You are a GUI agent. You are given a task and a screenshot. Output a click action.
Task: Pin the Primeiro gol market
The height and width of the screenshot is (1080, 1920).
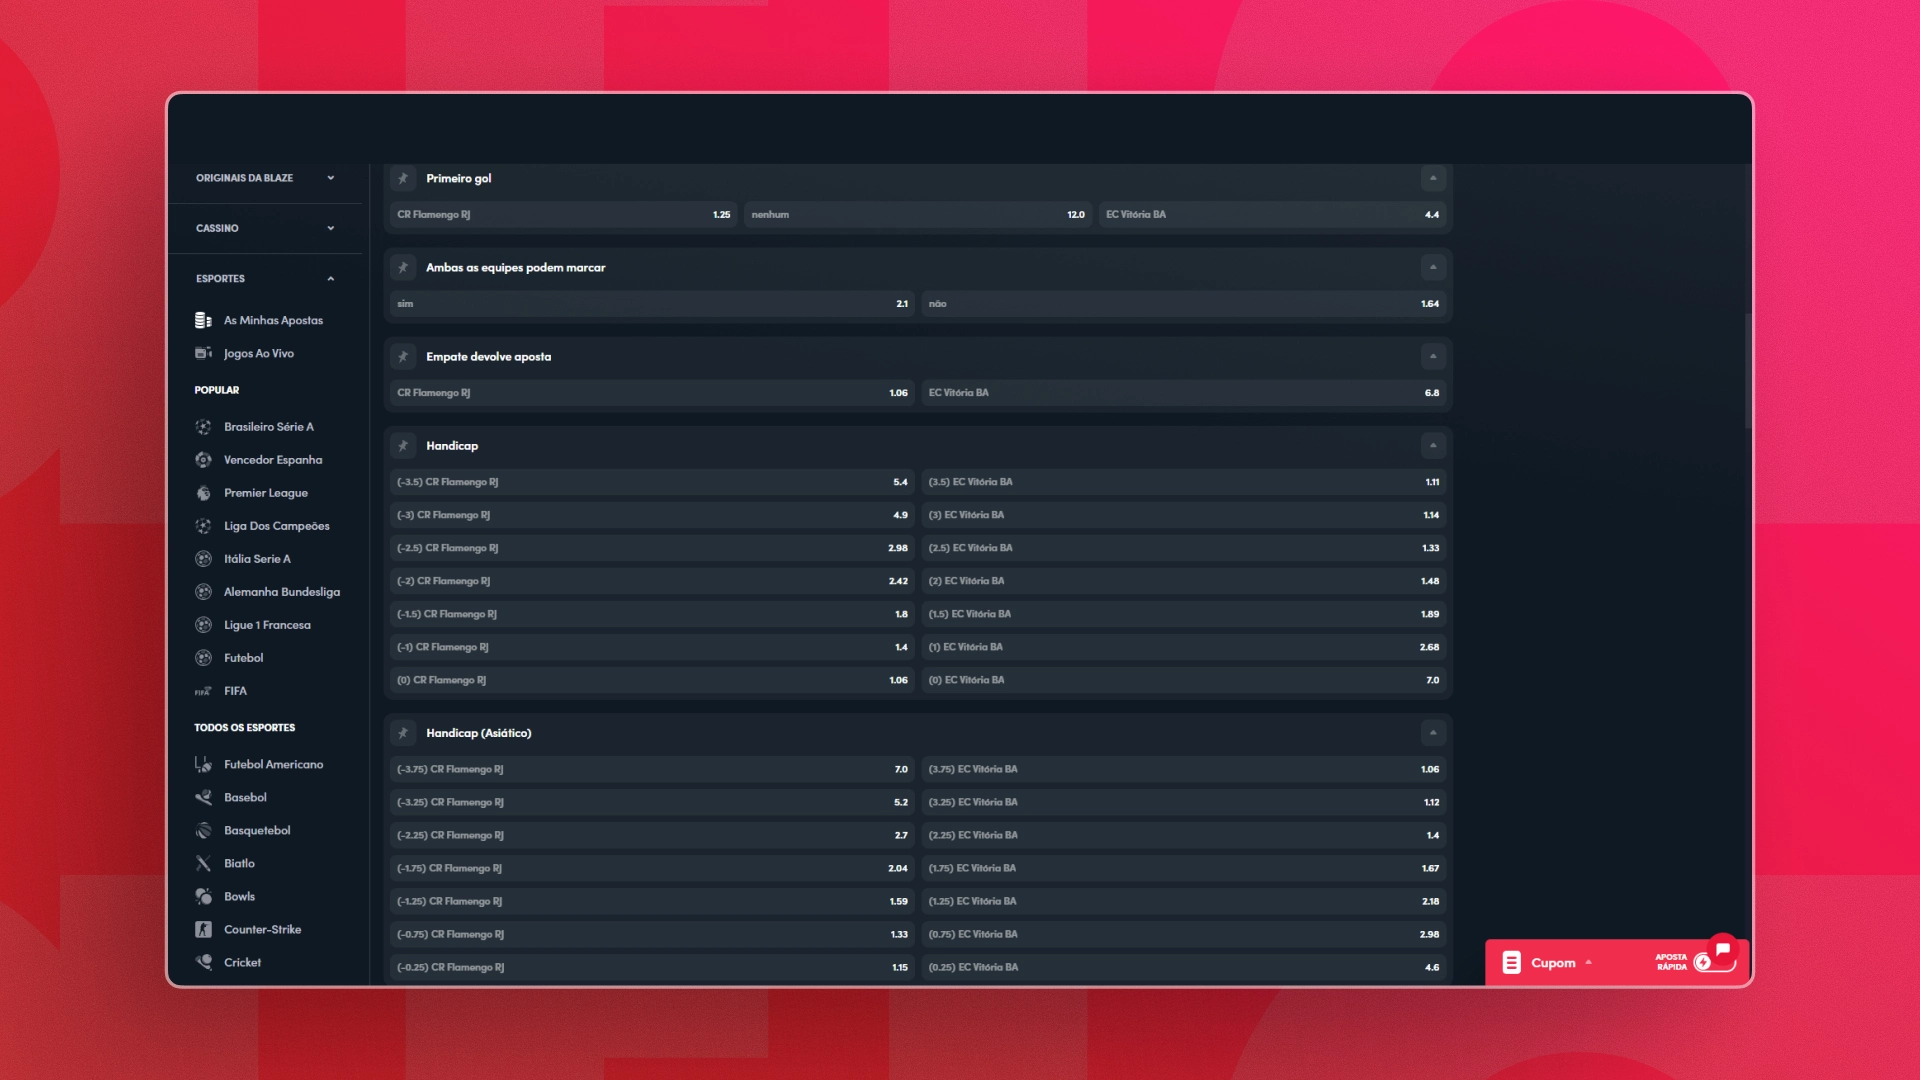click(x=403, y=178)
